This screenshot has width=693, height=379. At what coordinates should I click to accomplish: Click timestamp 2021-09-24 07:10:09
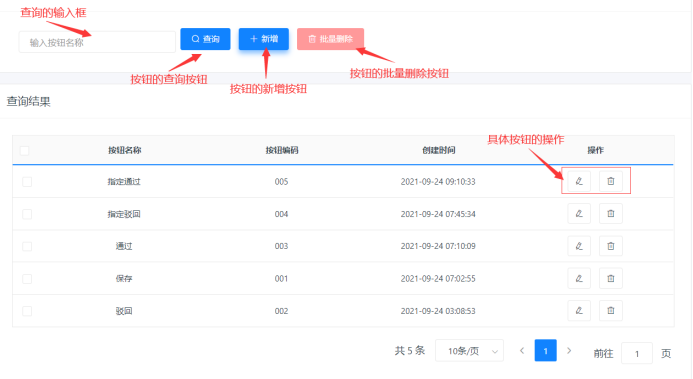point(438,246)
